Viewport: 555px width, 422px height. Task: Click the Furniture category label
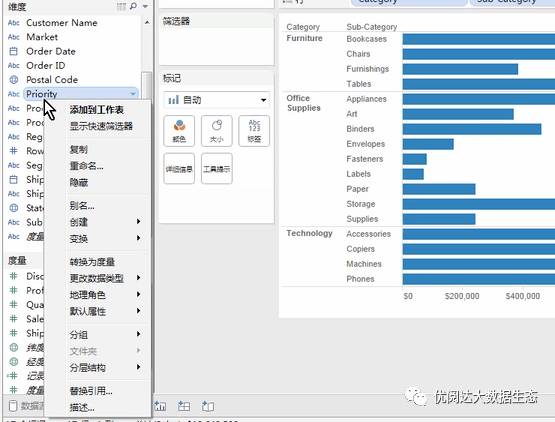[304, 38]
